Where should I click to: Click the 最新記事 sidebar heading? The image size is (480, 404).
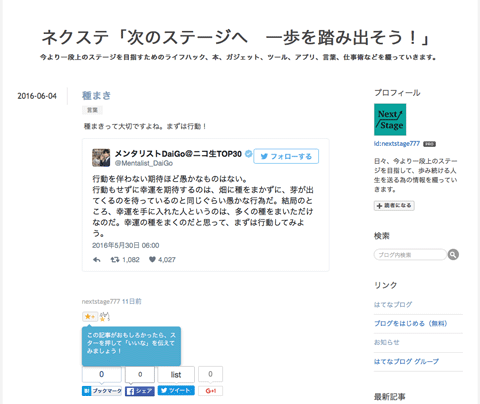(x=390, y=397)
